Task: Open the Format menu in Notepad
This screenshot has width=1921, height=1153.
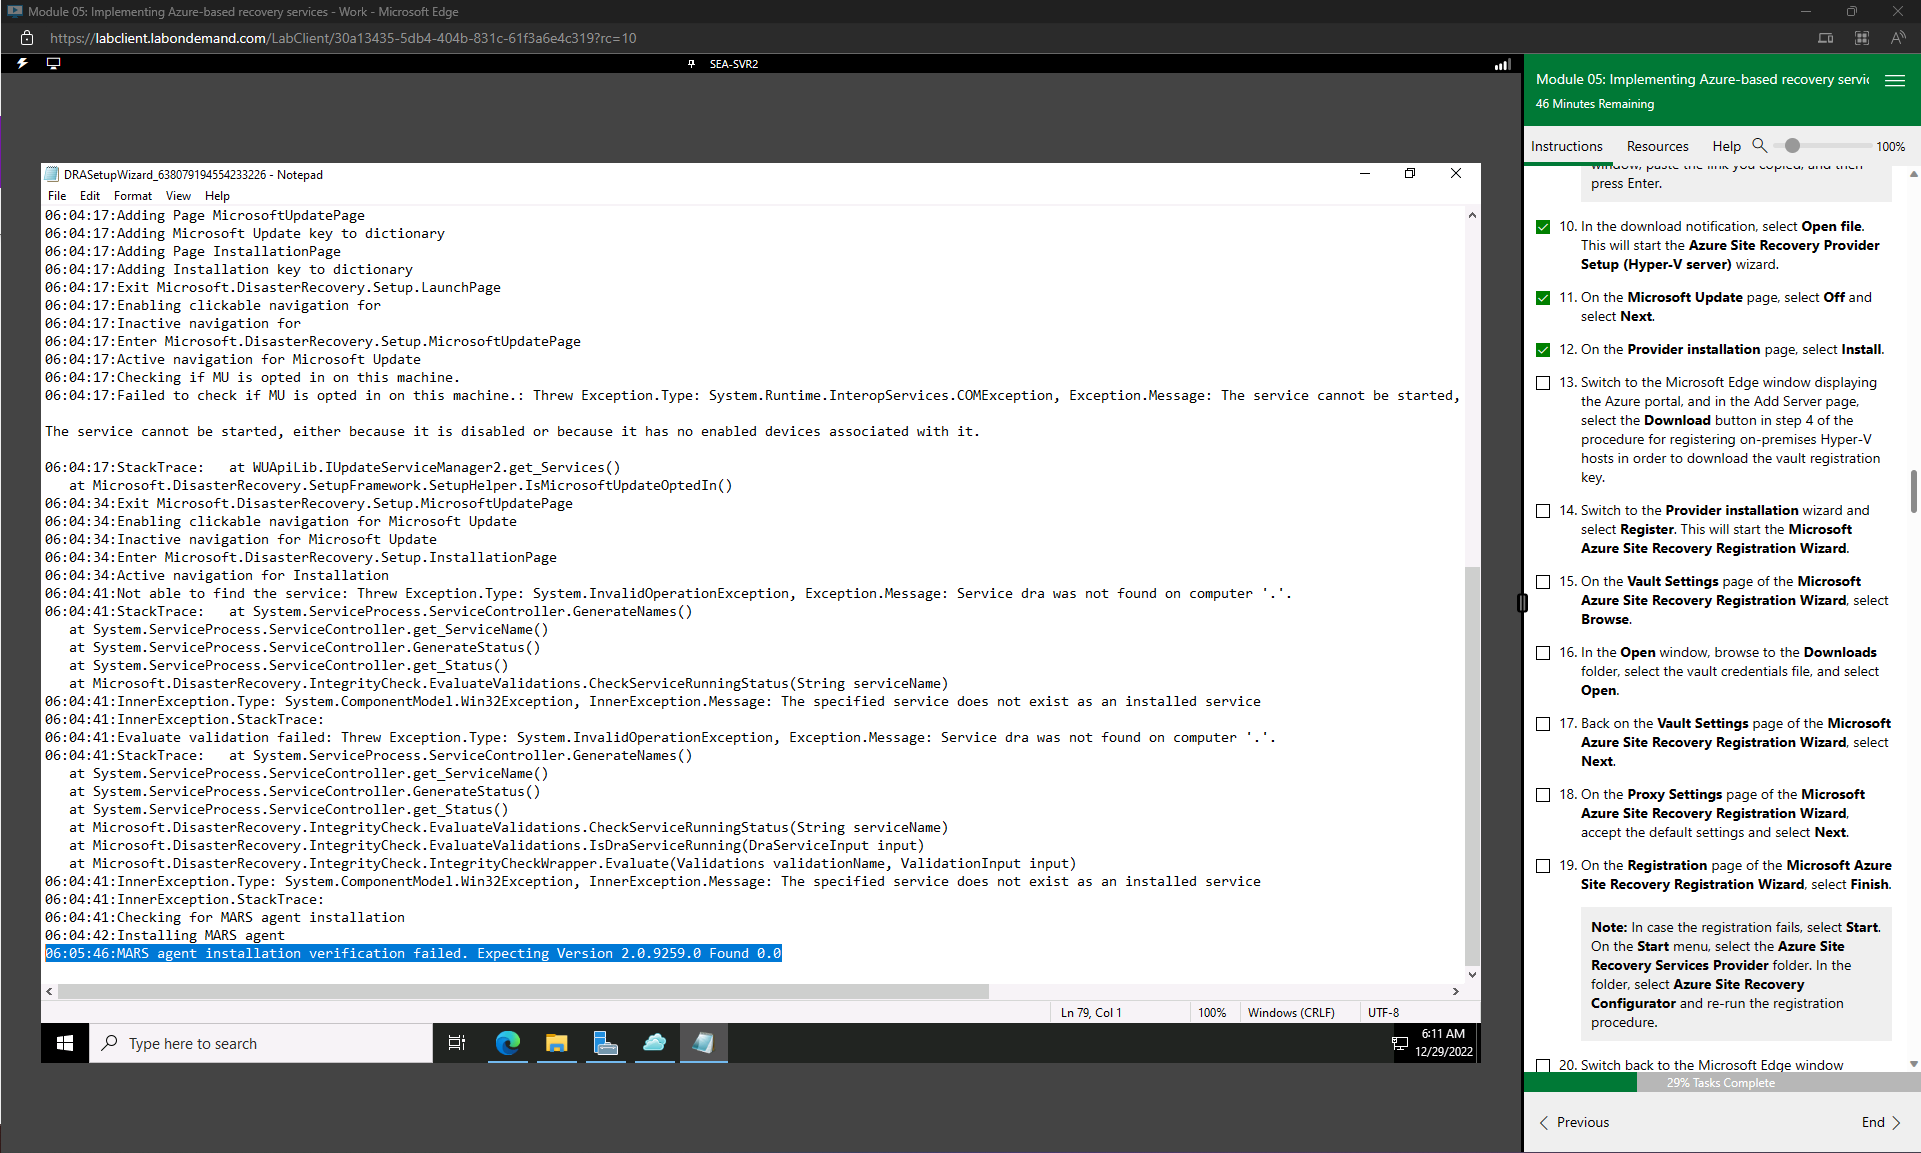Action: [132, 195]
